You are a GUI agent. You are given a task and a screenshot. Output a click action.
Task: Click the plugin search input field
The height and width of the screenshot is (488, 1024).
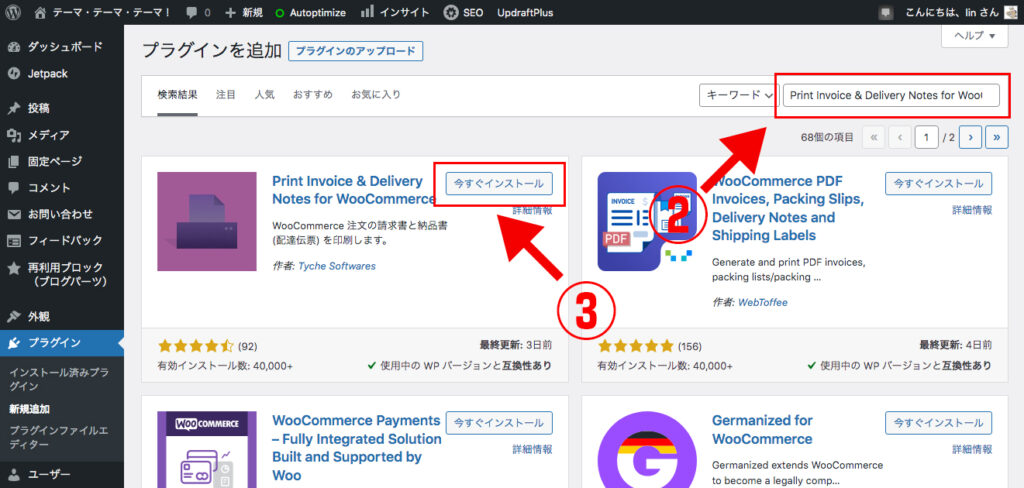click(x=891, y=95)
